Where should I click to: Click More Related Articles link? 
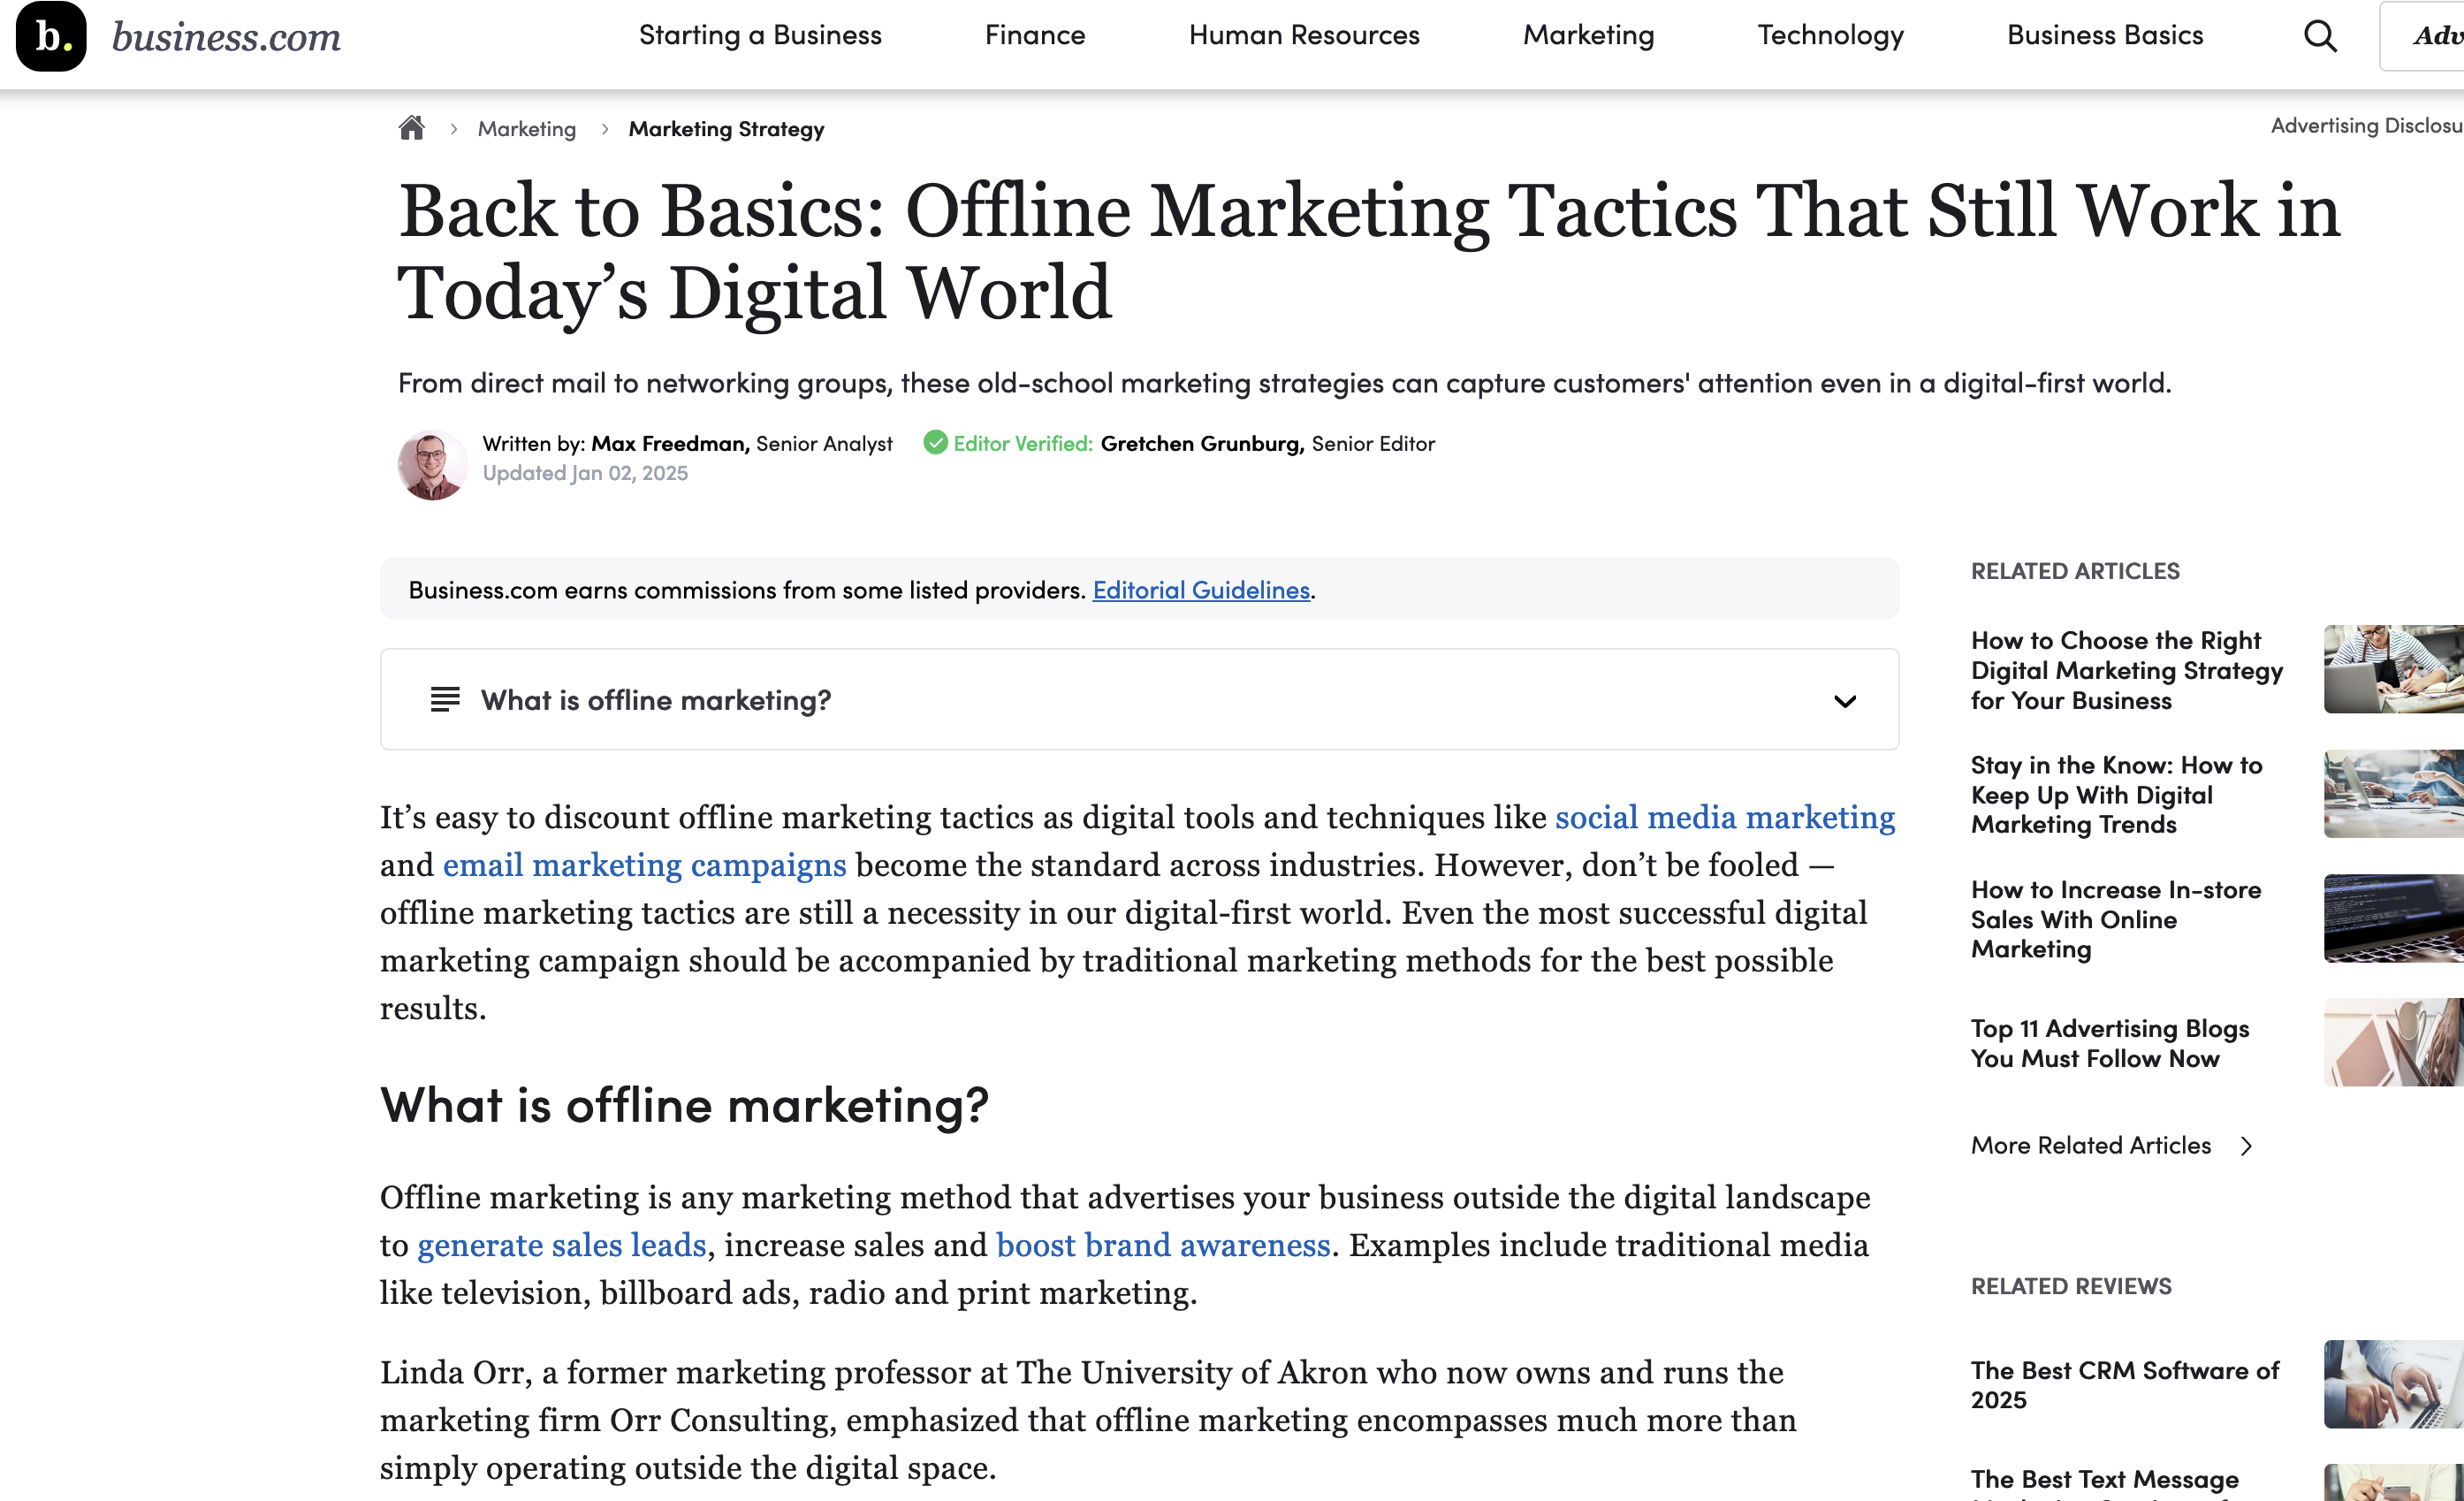[x=2091, y=1146]
